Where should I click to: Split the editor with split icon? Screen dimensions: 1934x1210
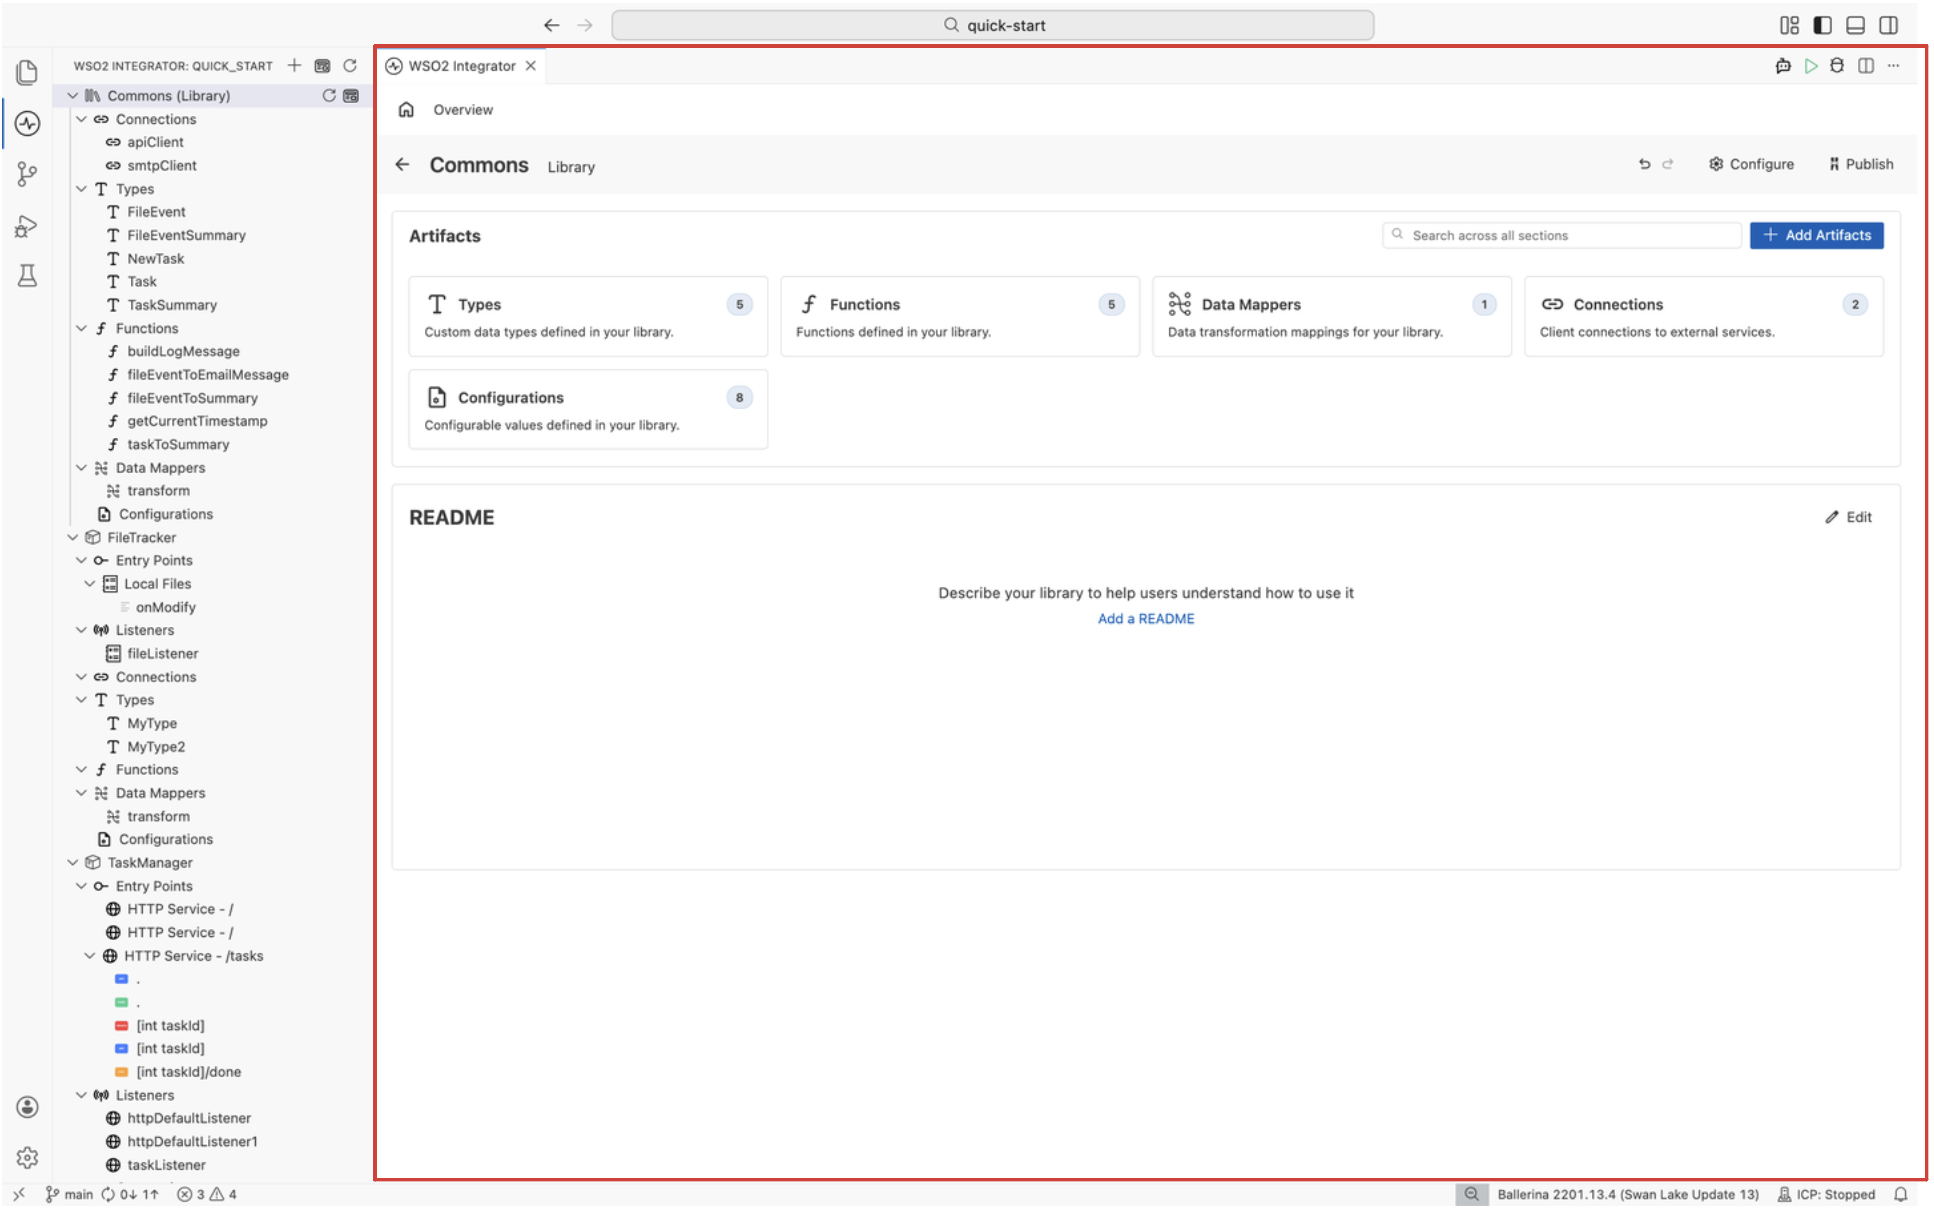(1866, 66)
